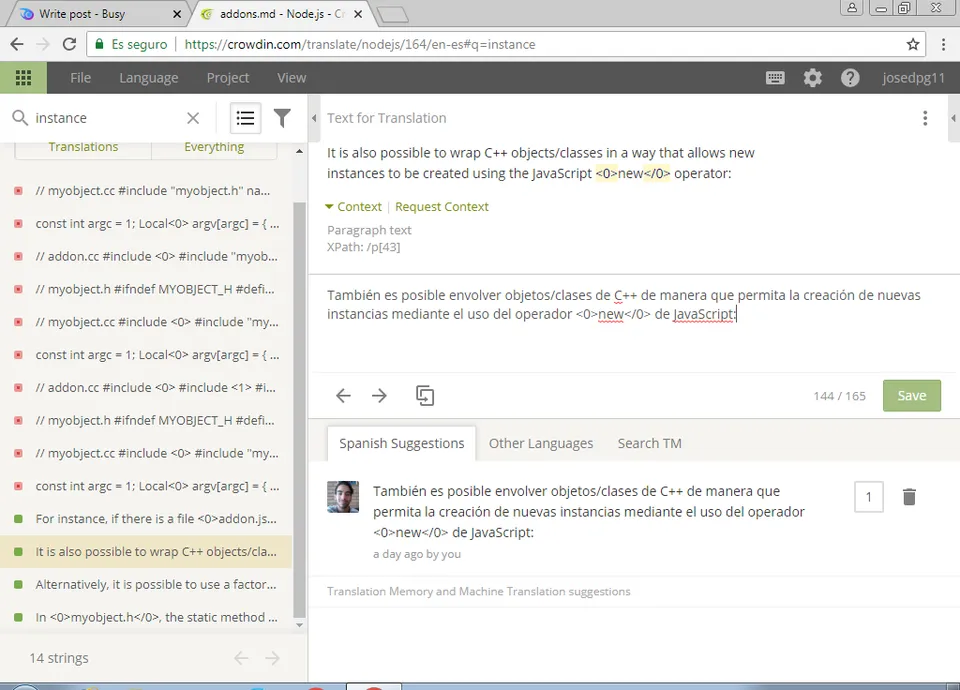Image resolution: width=960 pixels, height=690 pixels.
Task: Open the Language menu
Action: click(149, 78)
